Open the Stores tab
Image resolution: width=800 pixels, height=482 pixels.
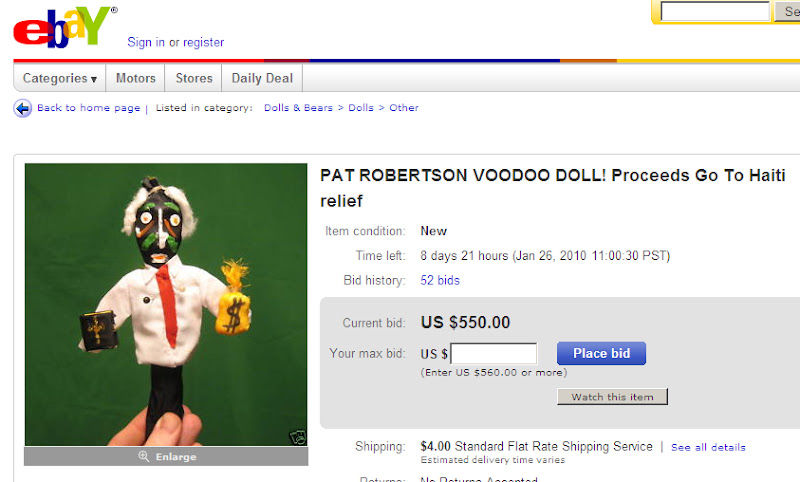coord(194,78)
